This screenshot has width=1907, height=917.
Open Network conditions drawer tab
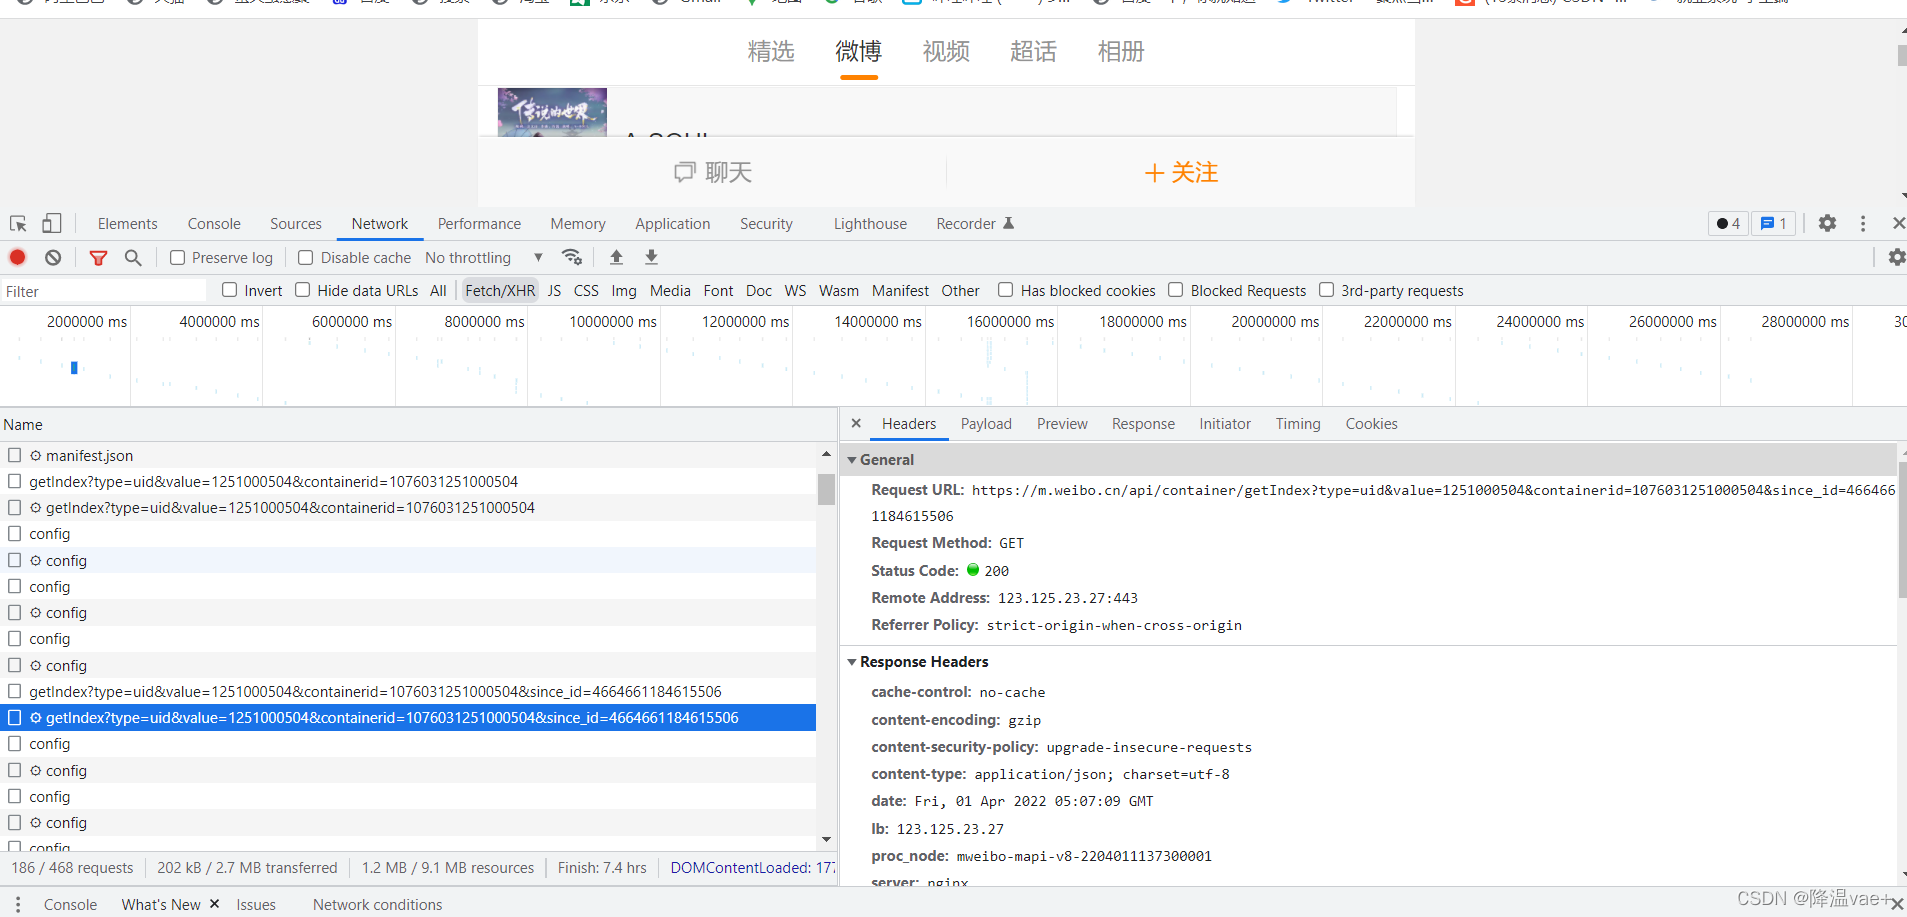[377, 904]
